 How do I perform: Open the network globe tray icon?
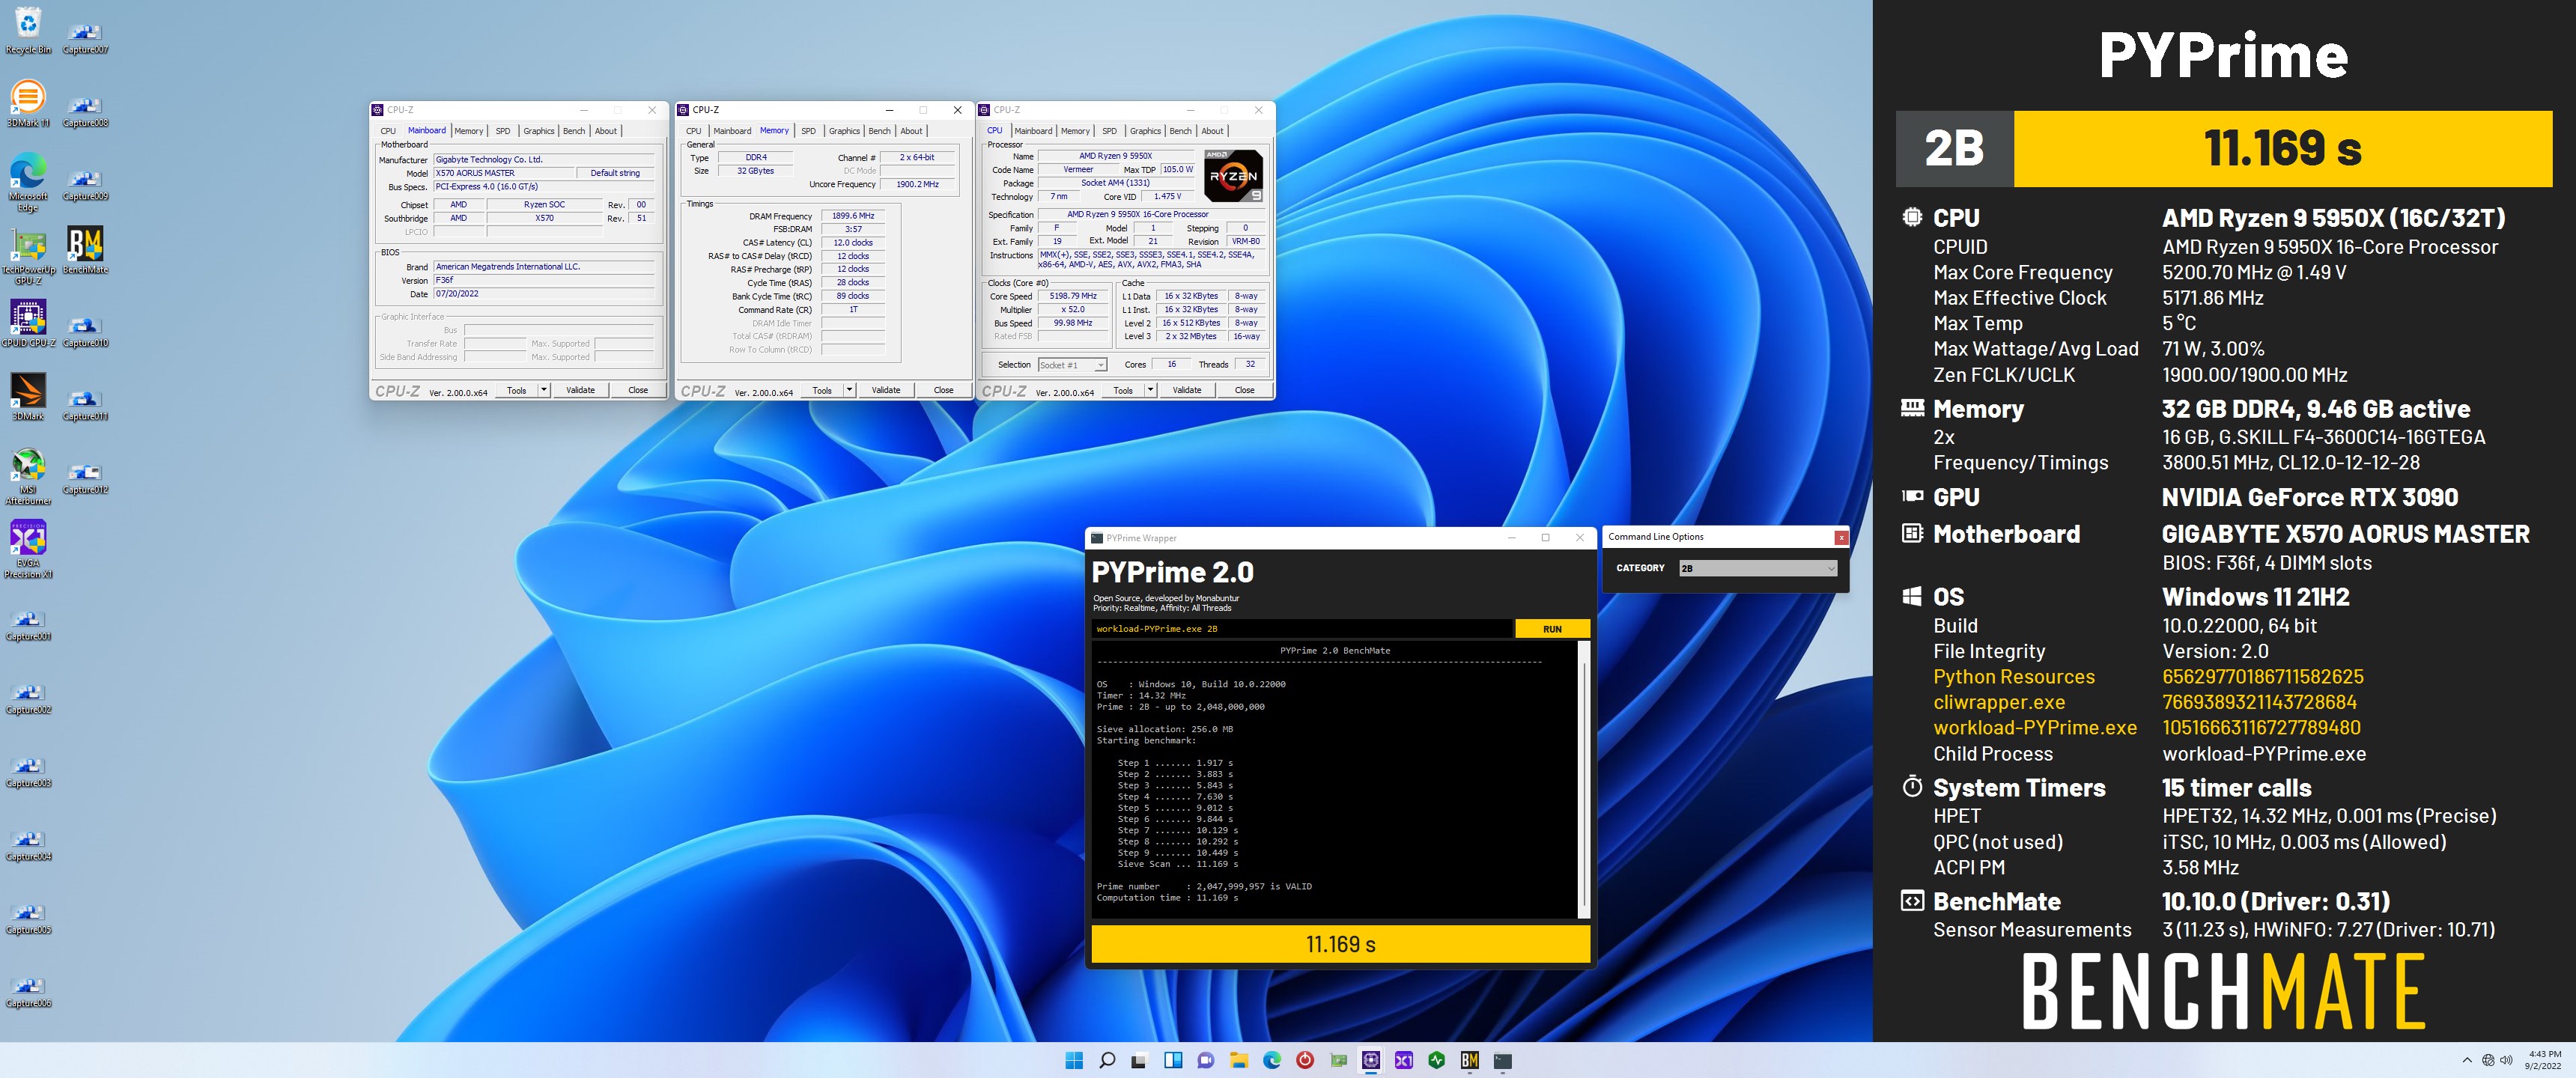(2488, 1060)
